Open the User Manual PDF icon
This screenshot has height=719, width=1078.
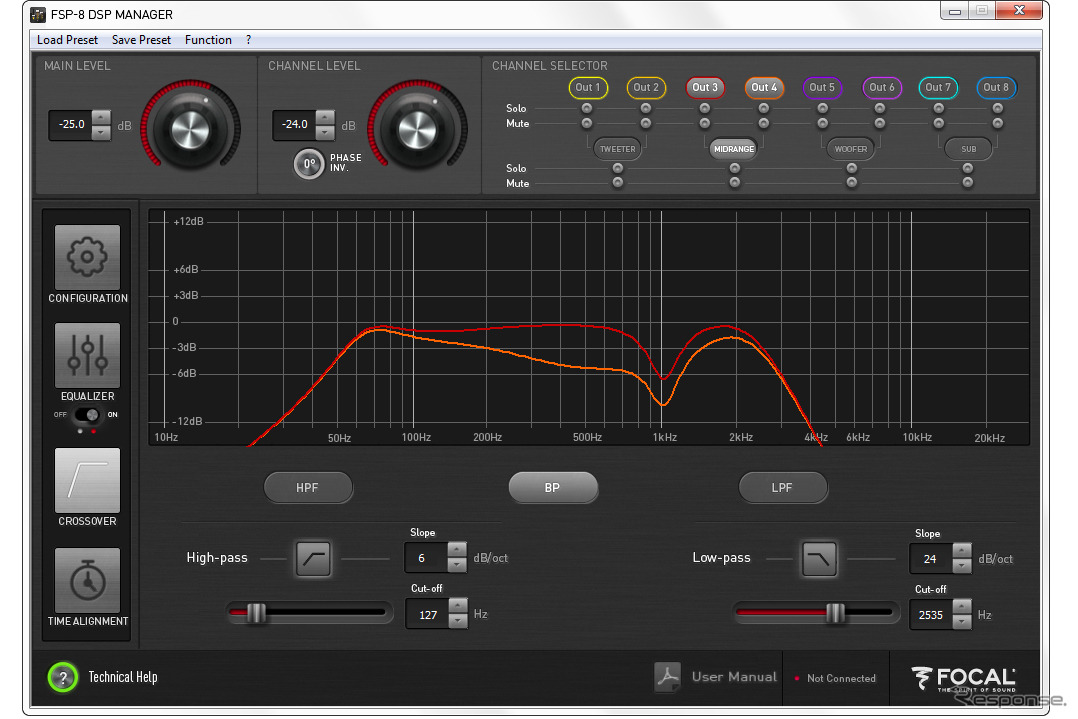pyautogui.click(x=667, y=677)
